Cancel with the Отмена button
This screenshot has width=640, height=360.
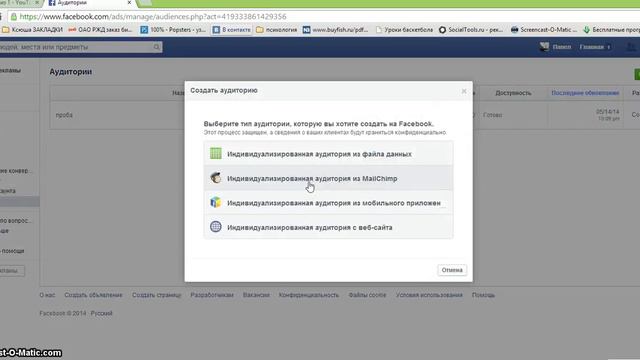452,270
